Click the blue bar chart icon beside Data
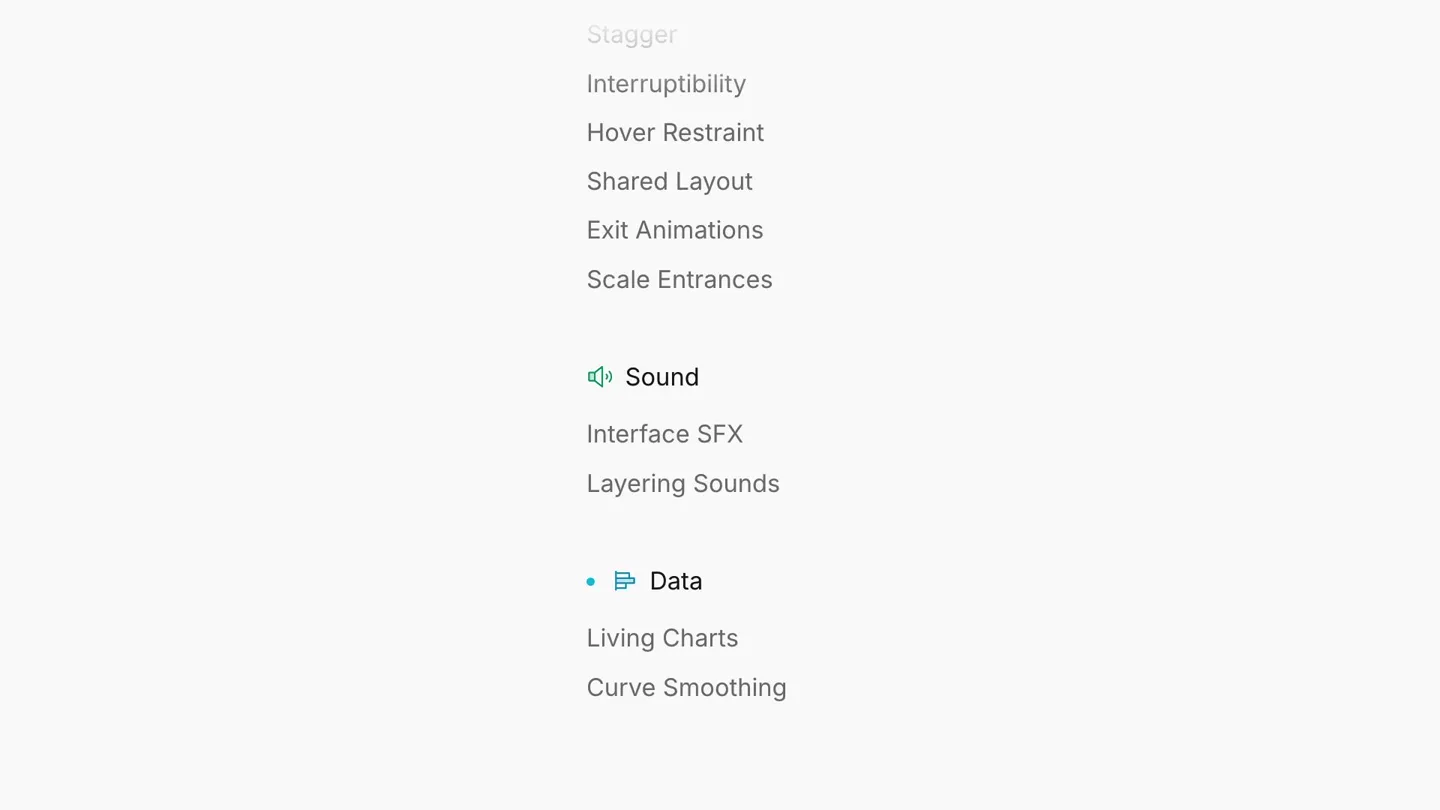 click(625, 581)
